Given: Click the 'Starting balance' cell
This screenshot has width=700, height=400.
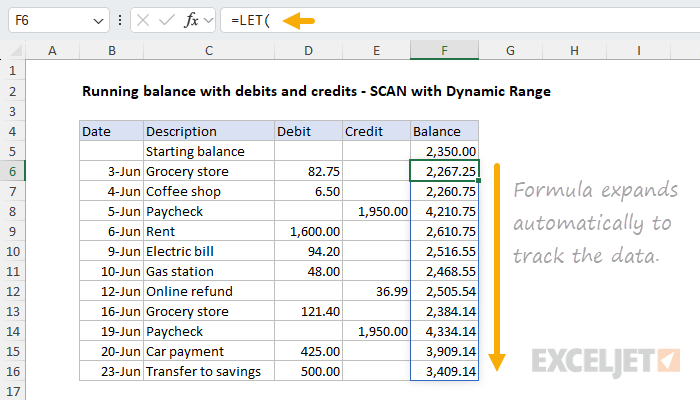Looking at the screenshot, I should pyautogui.click(x=208, y=151).
